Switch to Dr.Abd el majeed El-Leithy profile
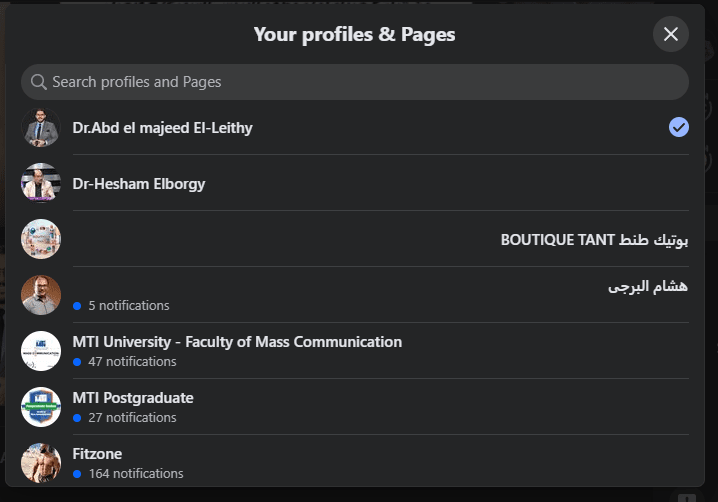 coord(162,128)
